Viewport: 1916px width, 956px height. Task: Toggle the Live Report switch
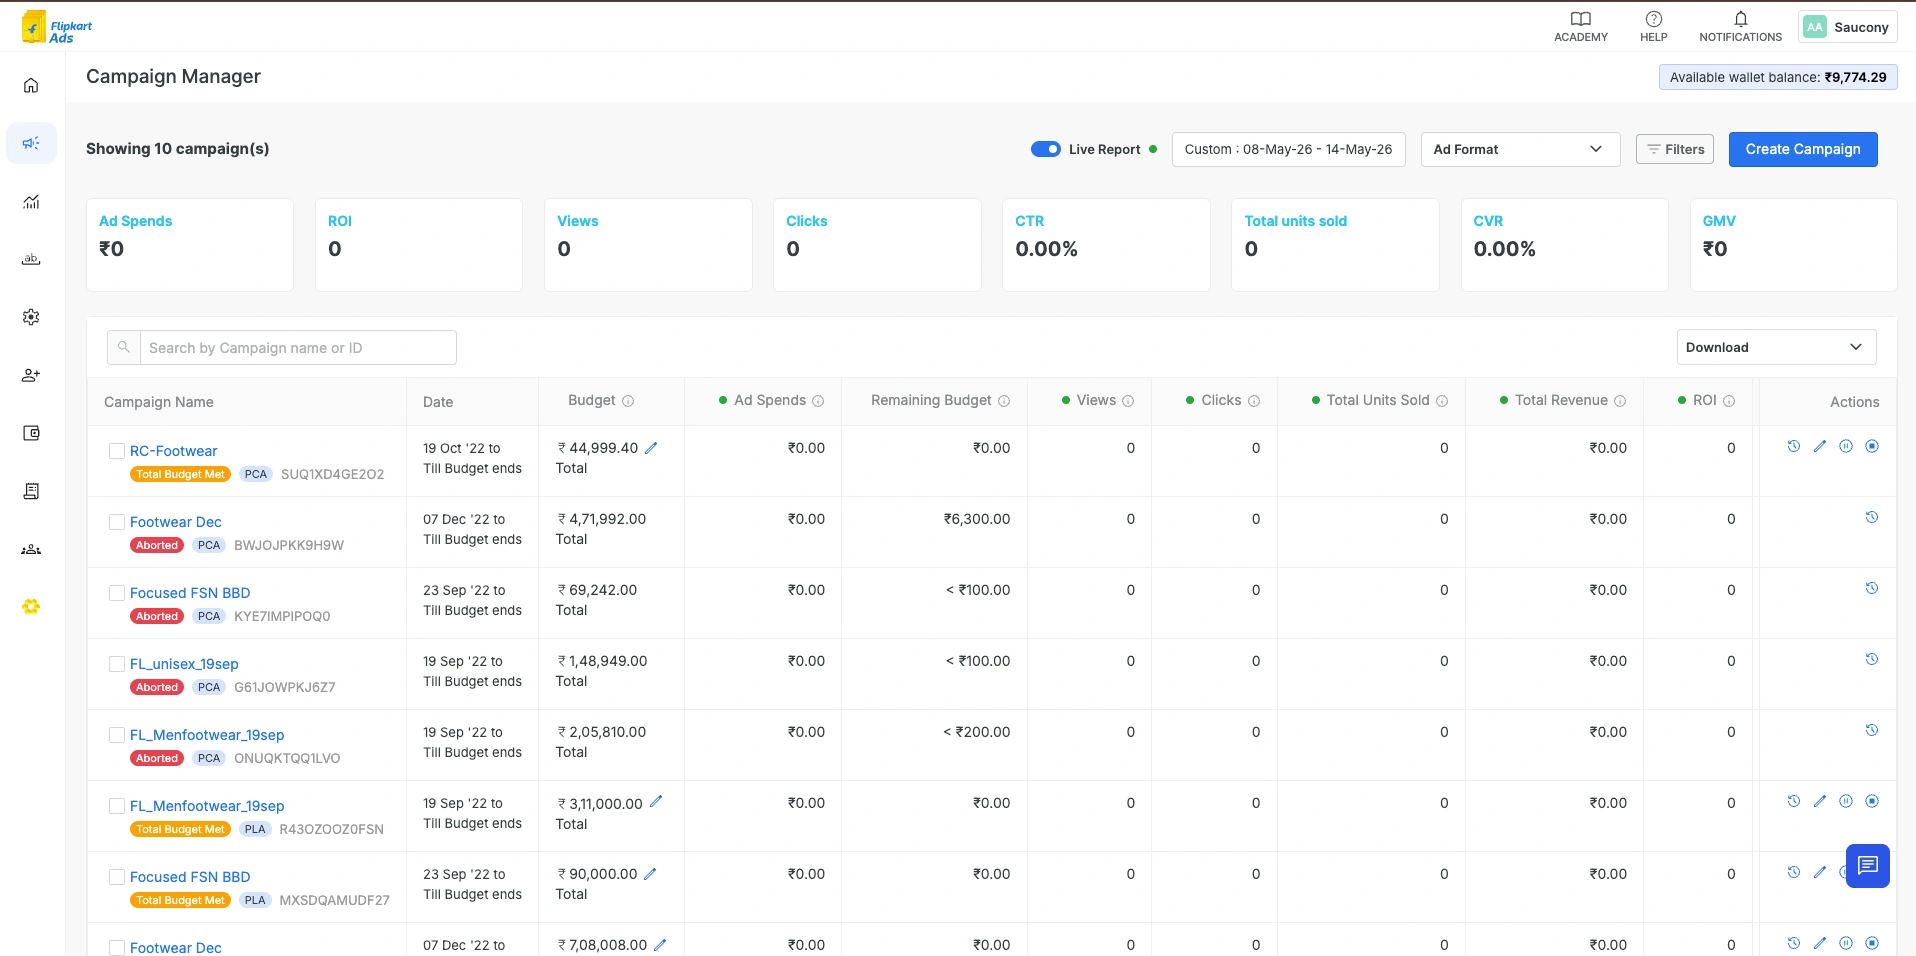tap(1045, 149)
